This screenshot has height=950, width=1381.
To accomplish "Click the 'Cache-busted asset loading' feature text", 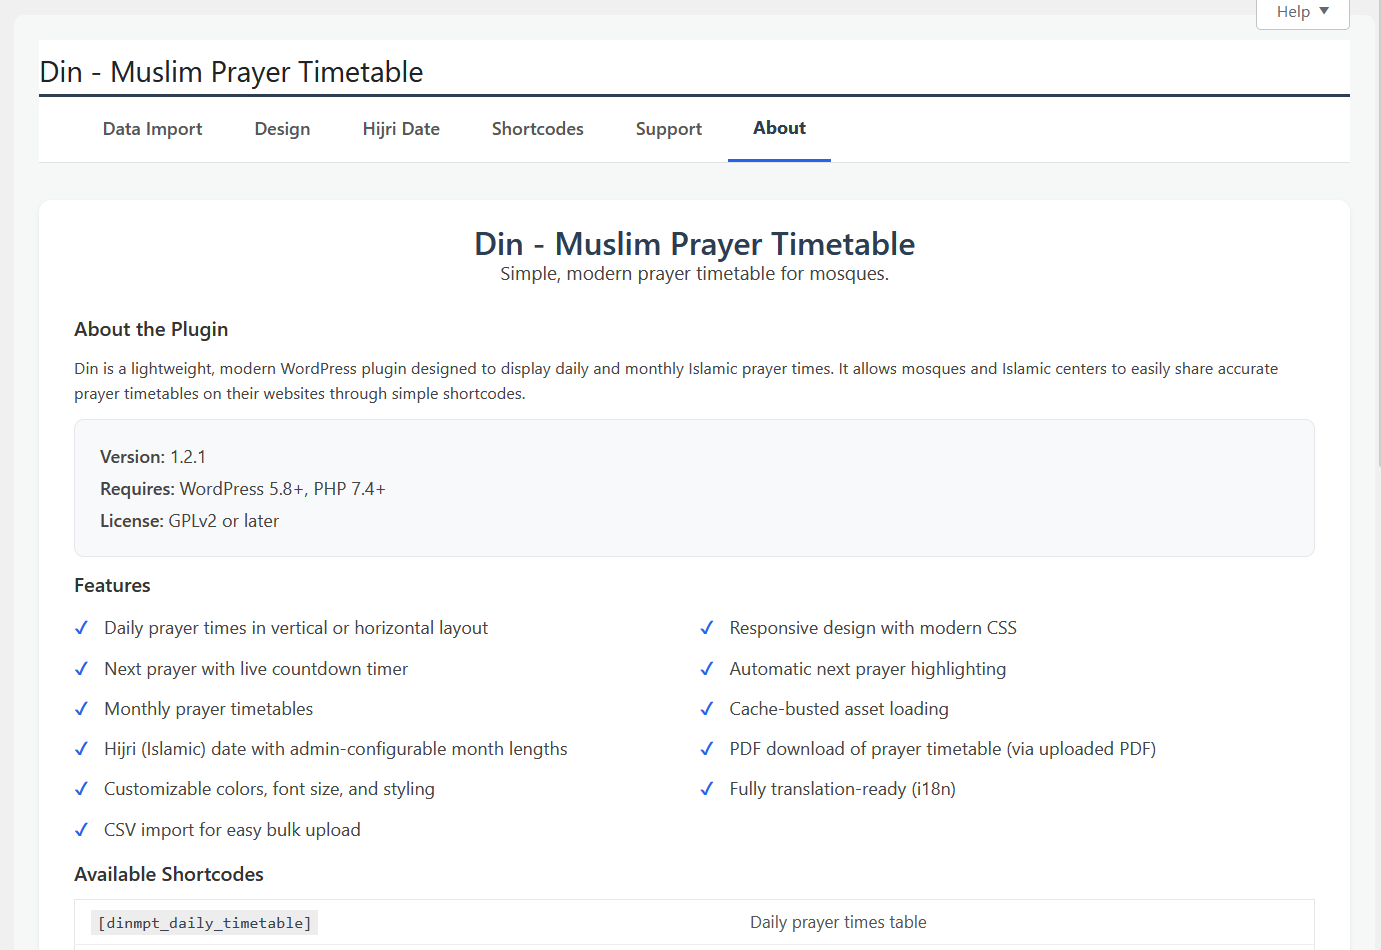I will [x=839, y=709].
